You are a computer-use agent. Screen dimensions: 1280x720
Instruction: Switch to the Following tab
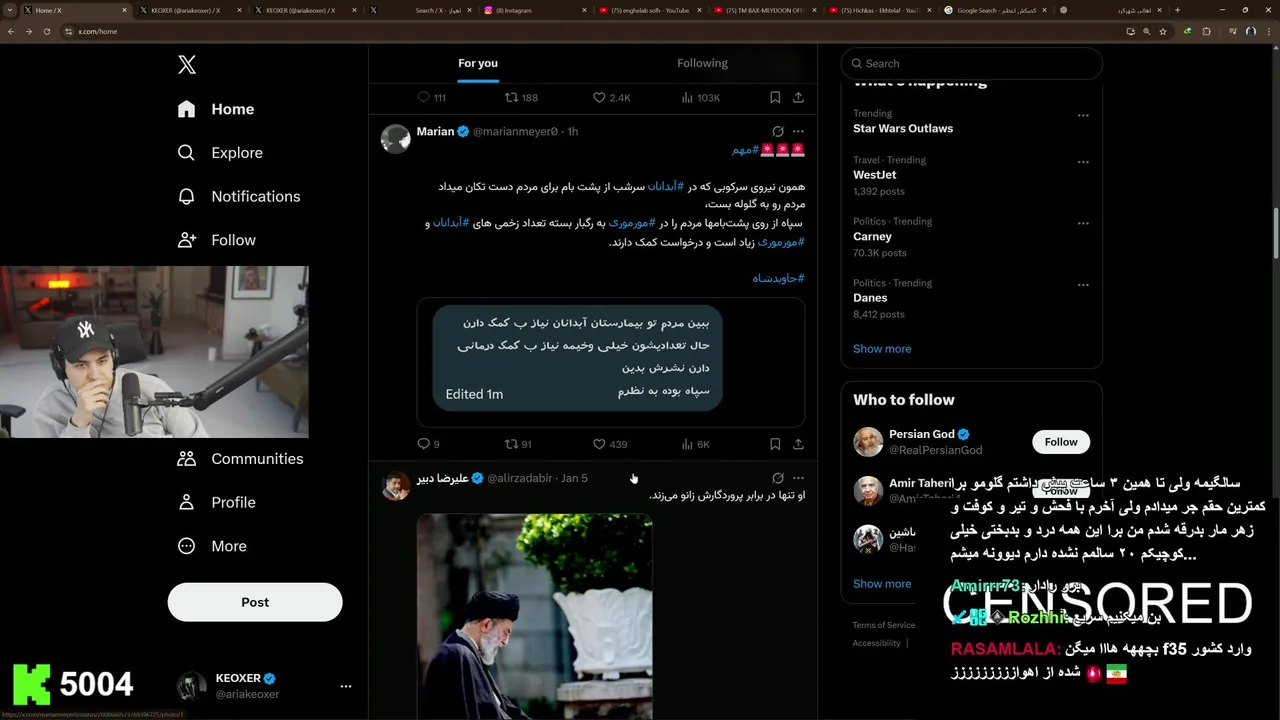702,63
